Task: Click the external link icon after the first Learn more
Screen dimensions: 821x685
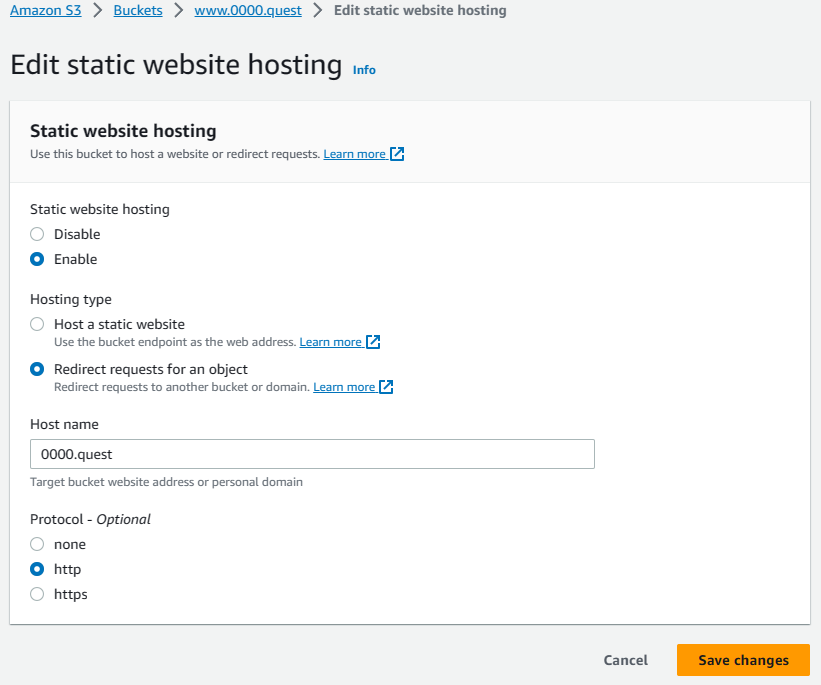Action: pyautogui.click(x=397, y=153)
